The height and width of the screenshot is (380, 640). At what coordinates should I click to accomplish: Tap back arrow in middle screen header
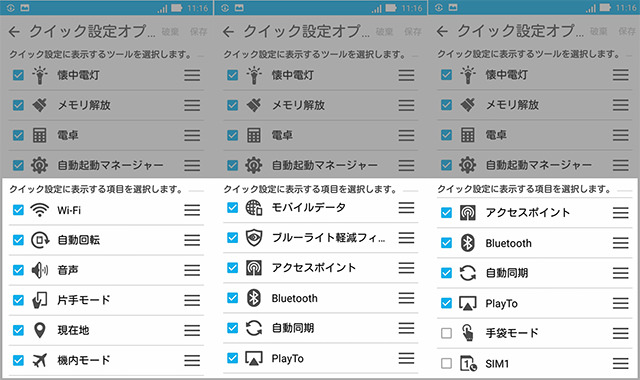[229, 32]
